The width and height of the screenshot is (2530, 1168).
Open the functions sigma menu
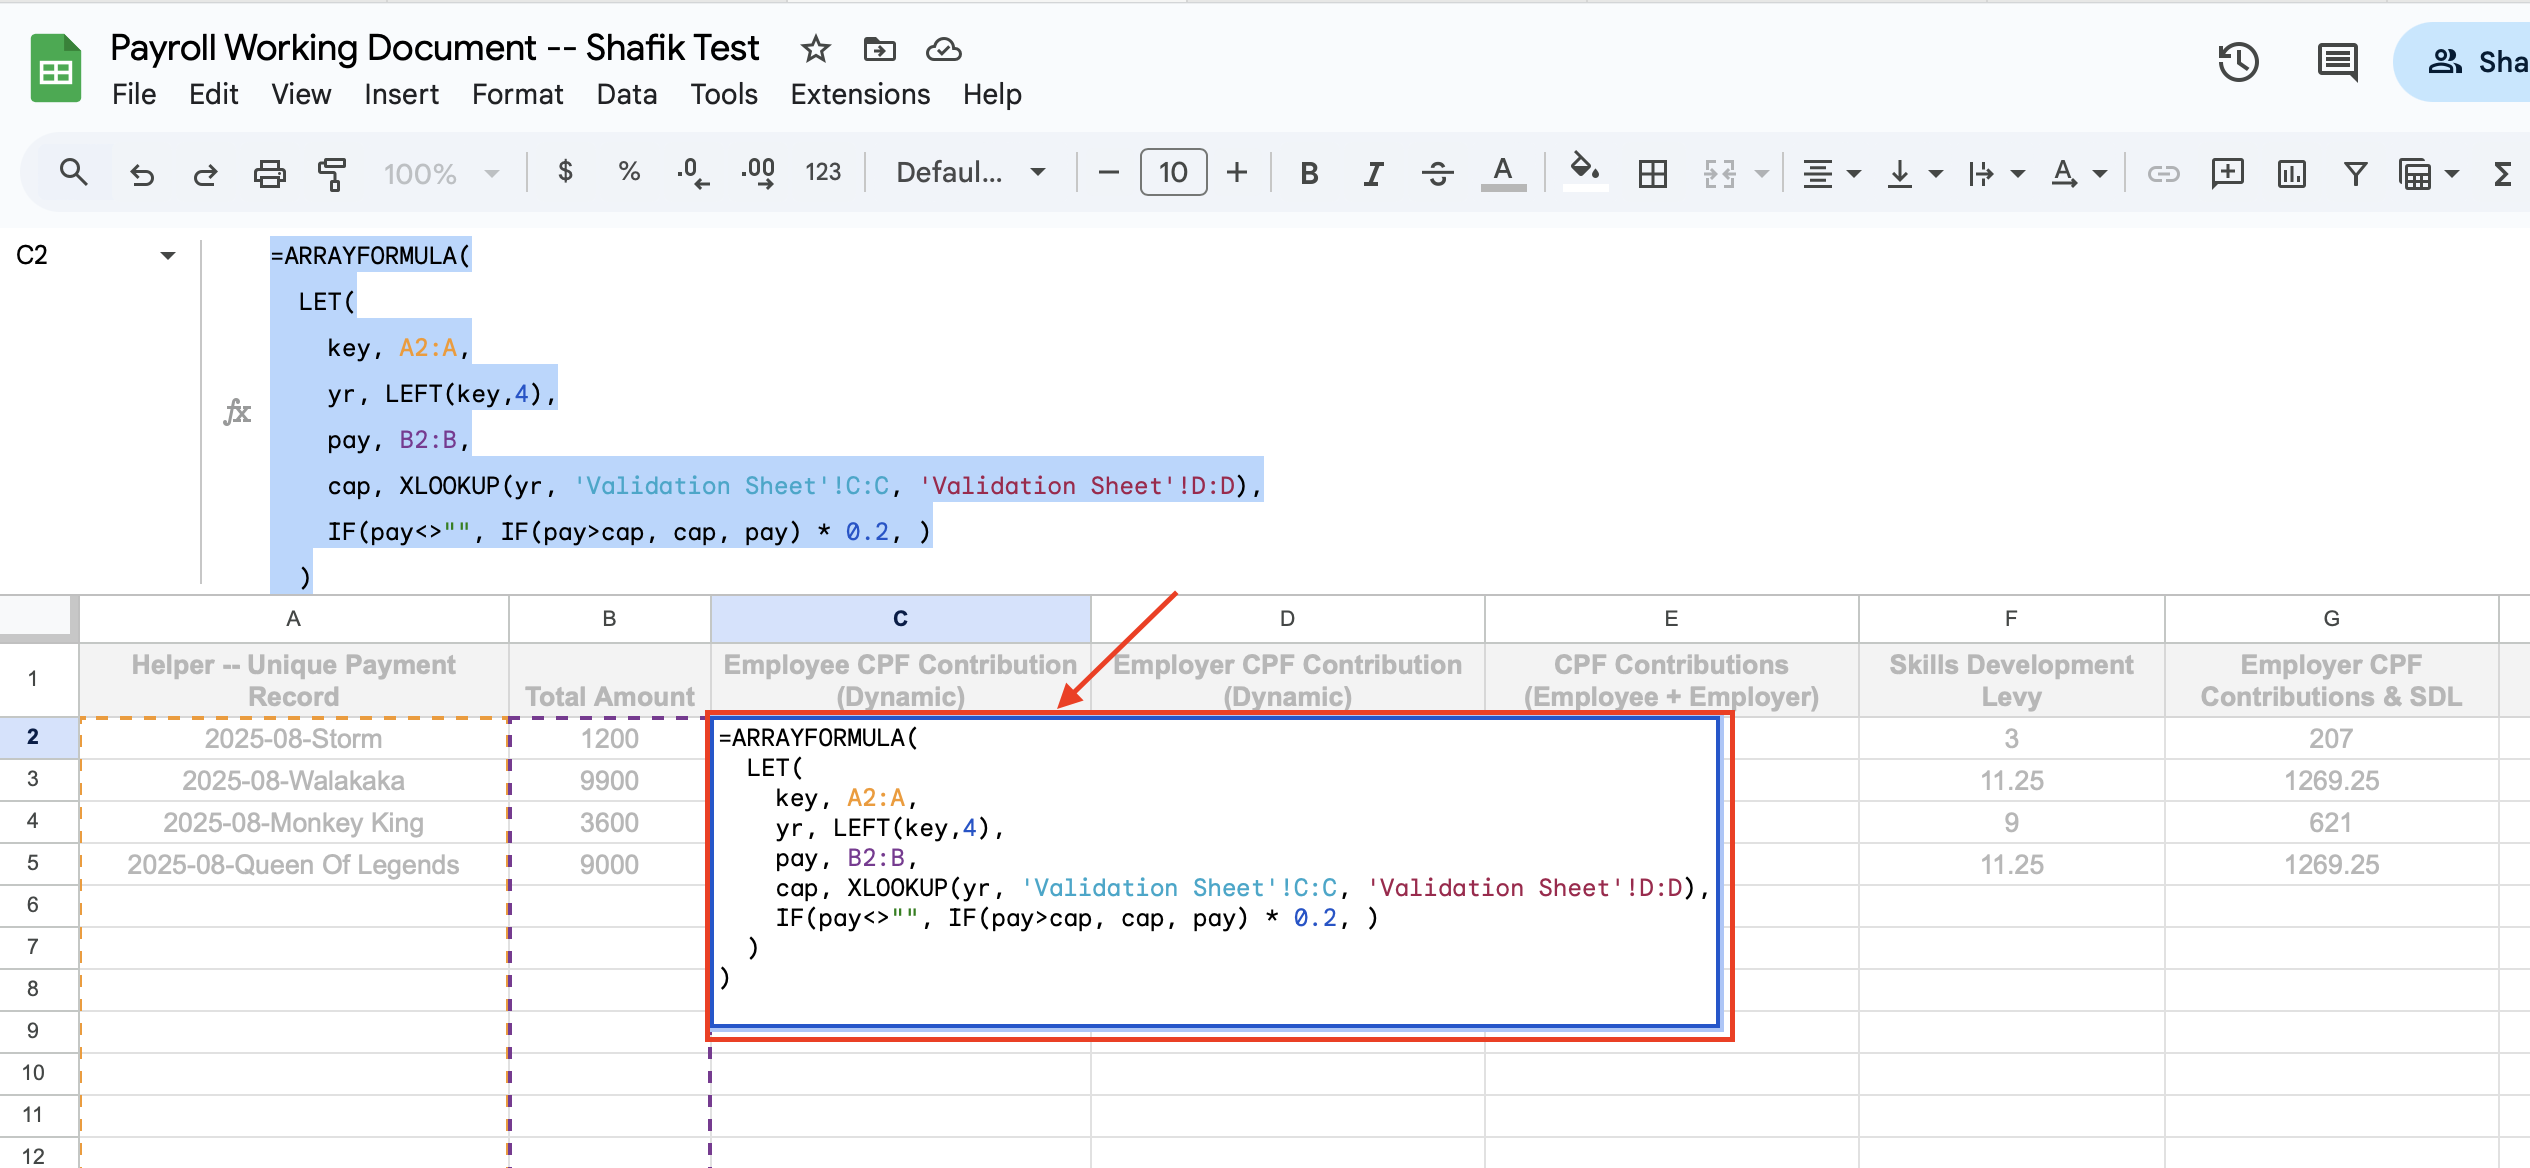2503,174
